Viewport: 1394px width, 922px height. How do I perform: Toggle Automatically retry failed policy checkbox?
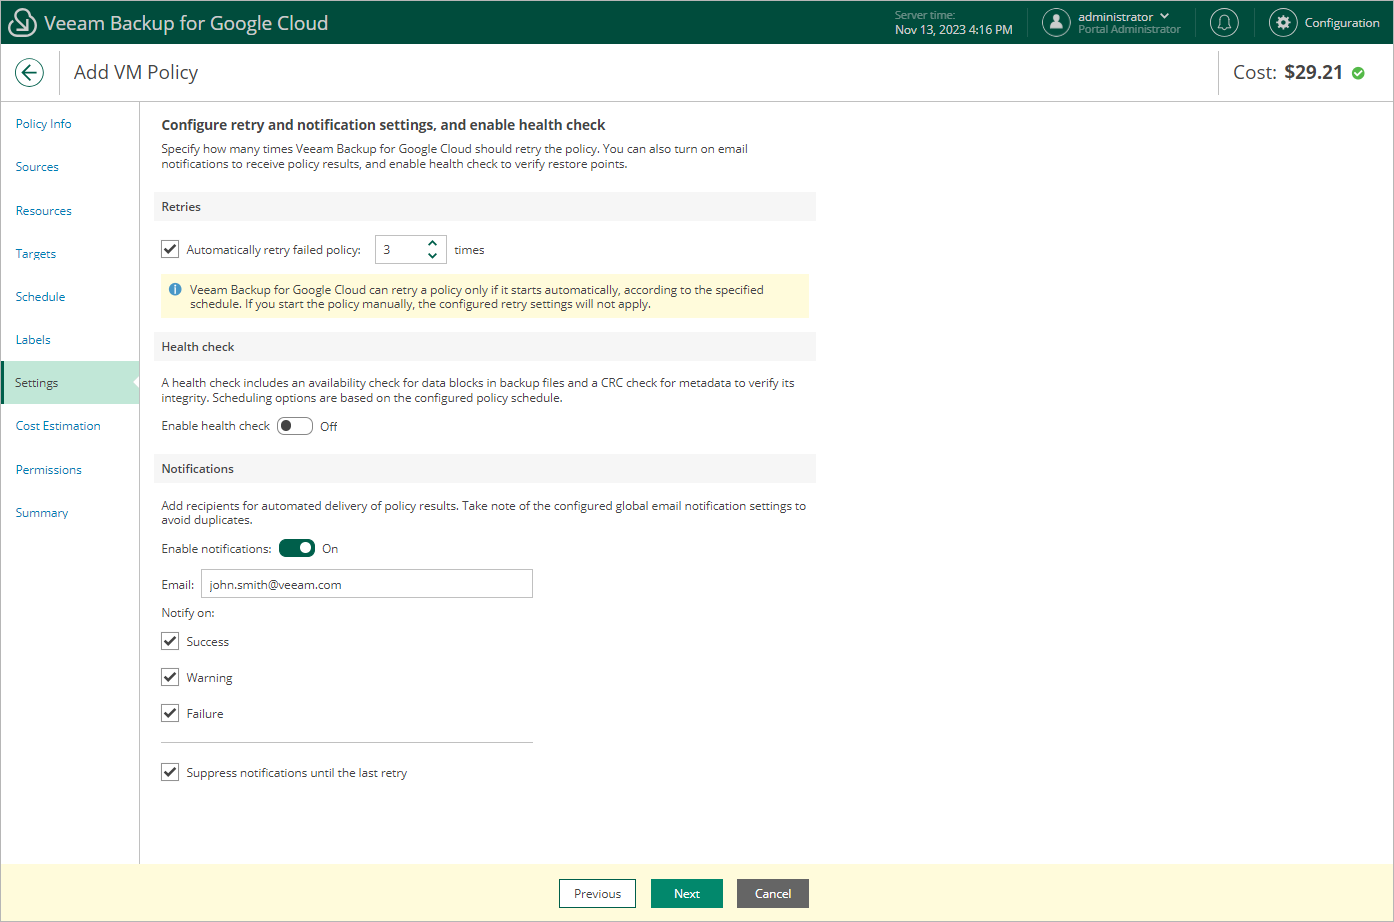click(x=170, y=249)
